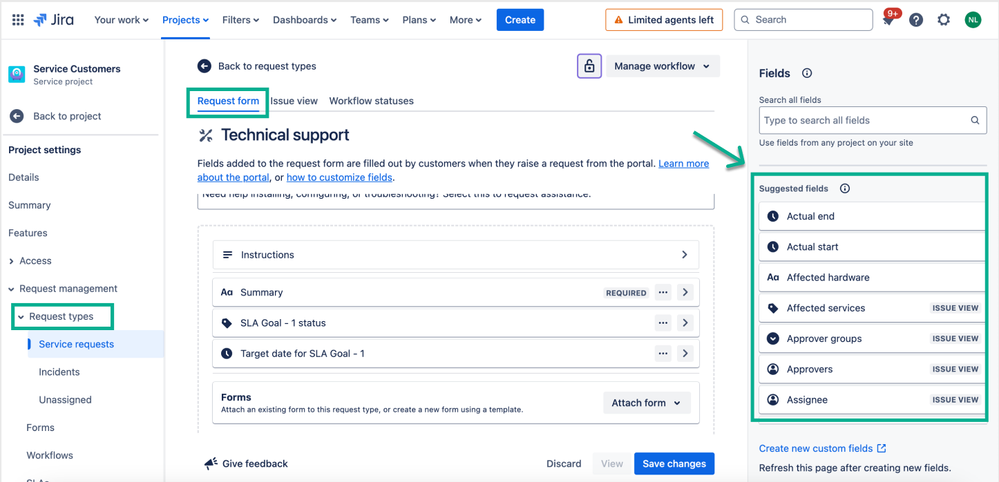Image resolution: width=999 pixels, height=482 pixels.
Task: Open the Summary field more options ellipsis
Action: (663, 292)
